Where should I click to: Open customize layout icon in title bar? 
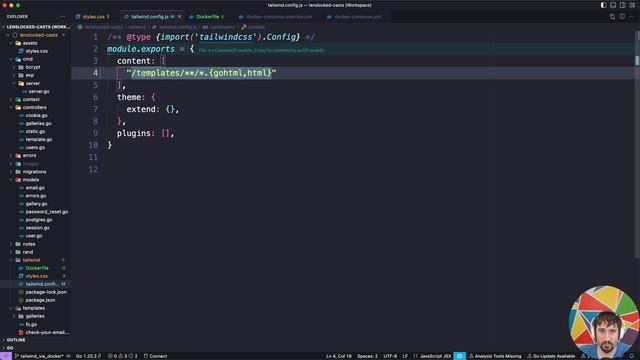coord(632,5)
